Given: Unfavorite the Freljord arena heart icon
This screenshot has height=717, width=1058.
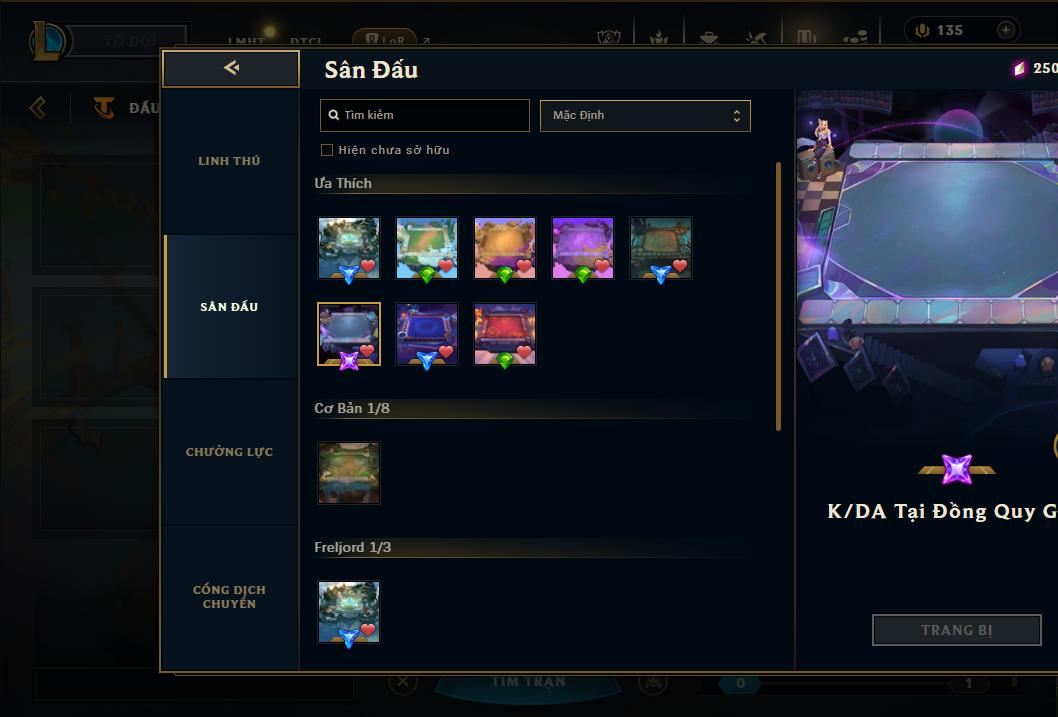Looking at the screenshot, I should point(368,629).
